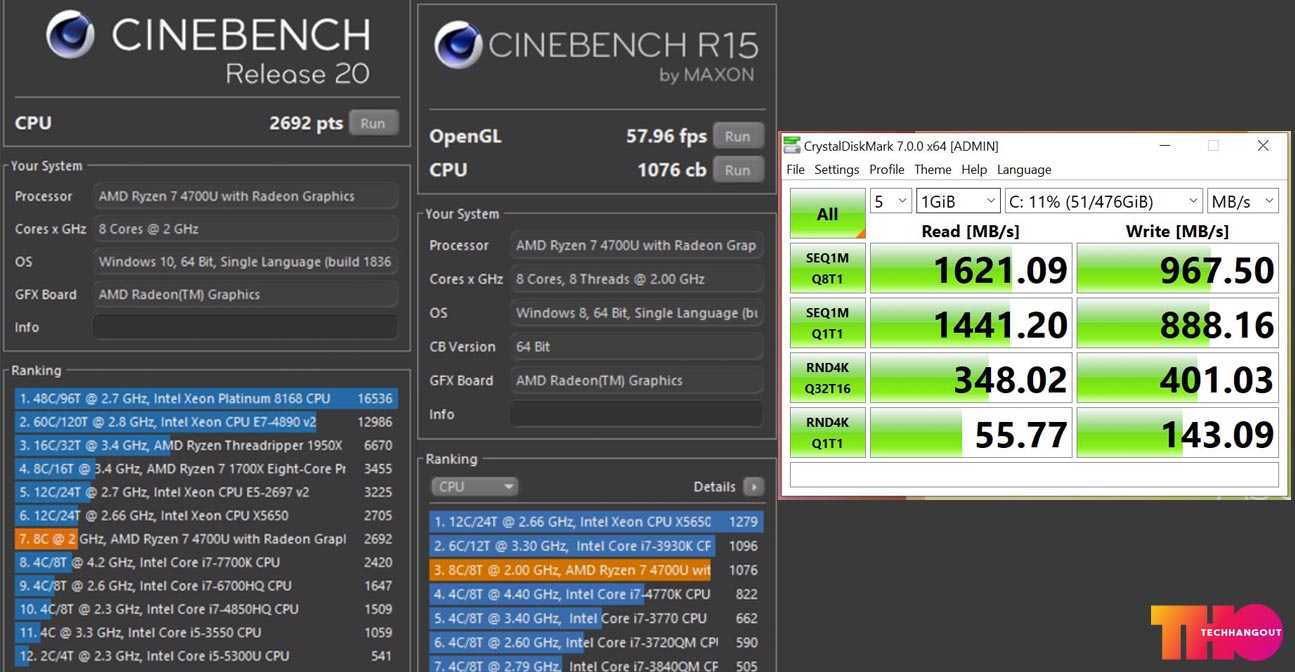Select the Core i5-3550 ranking row
1295x672 pixels.
[x=204, y=632]
